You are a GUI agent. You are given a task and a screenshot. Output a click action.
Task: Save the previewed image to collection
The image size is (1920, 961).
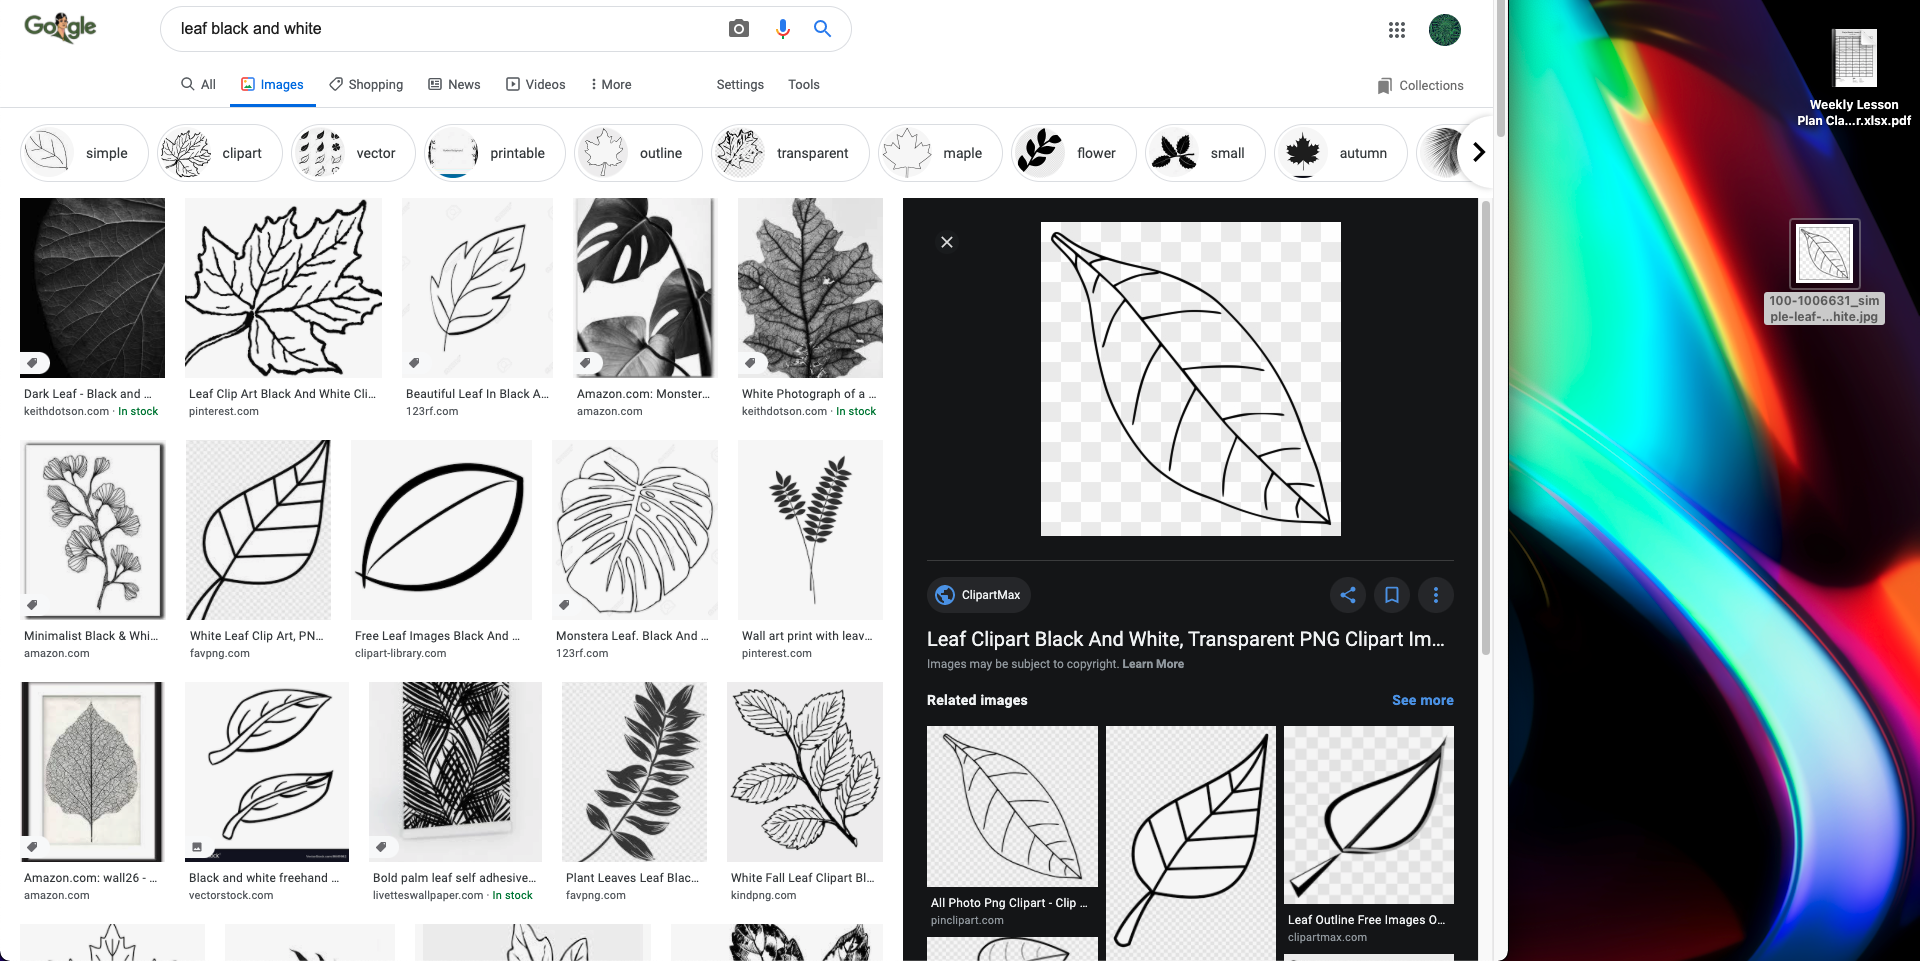pyautogui.click(x=1392, y=595)
